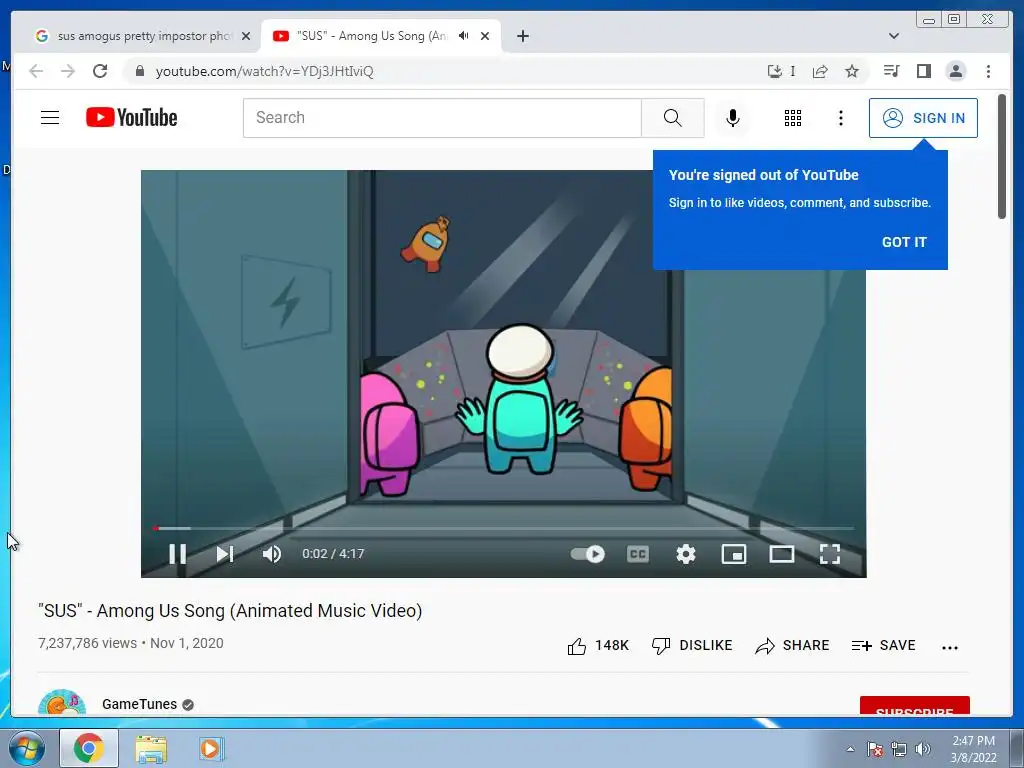The image size is (1024, 768).
Task: Click the DISLIKE button
Action: click(692, 646)
